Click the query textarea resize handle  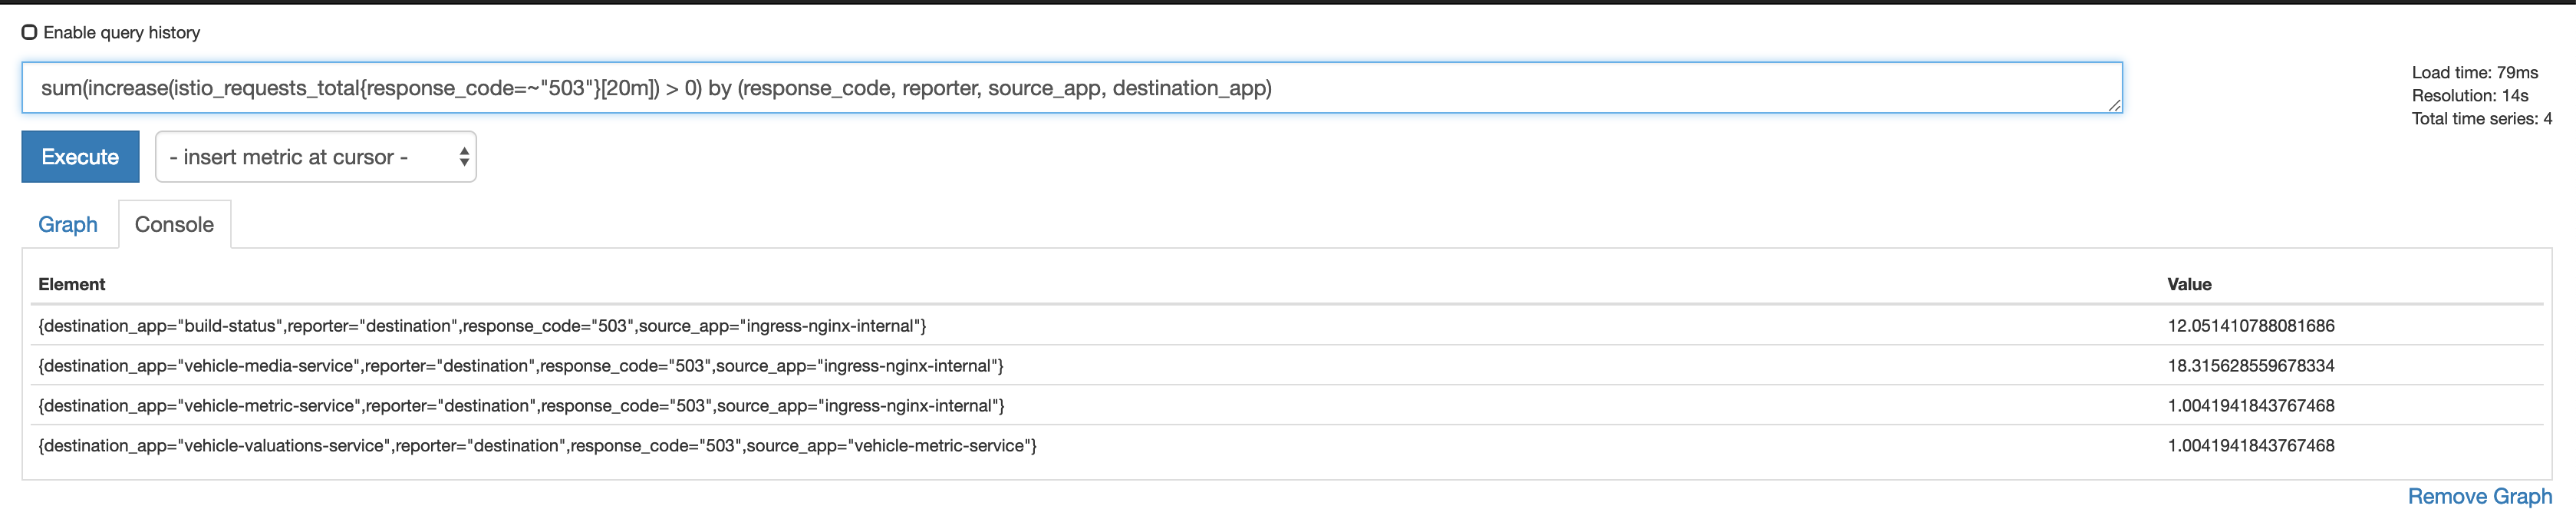click(x=2114, y=105)
